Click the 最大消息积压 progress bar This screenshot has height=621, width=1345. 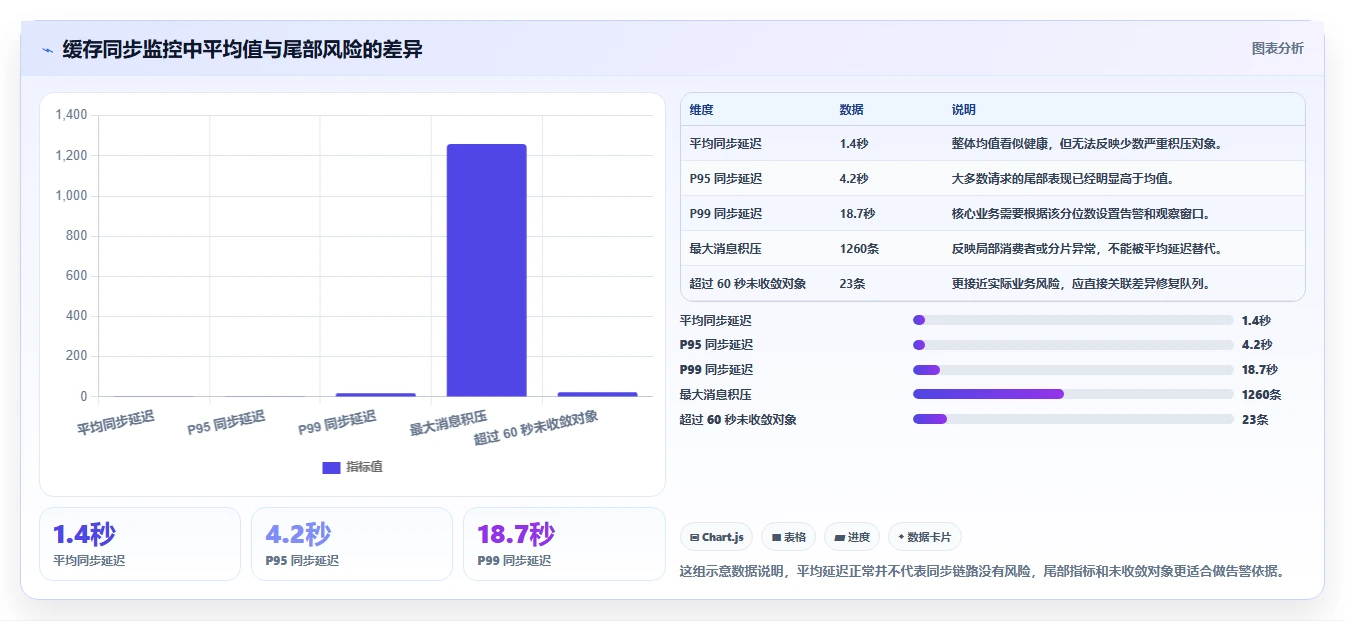coord(1073,394)
